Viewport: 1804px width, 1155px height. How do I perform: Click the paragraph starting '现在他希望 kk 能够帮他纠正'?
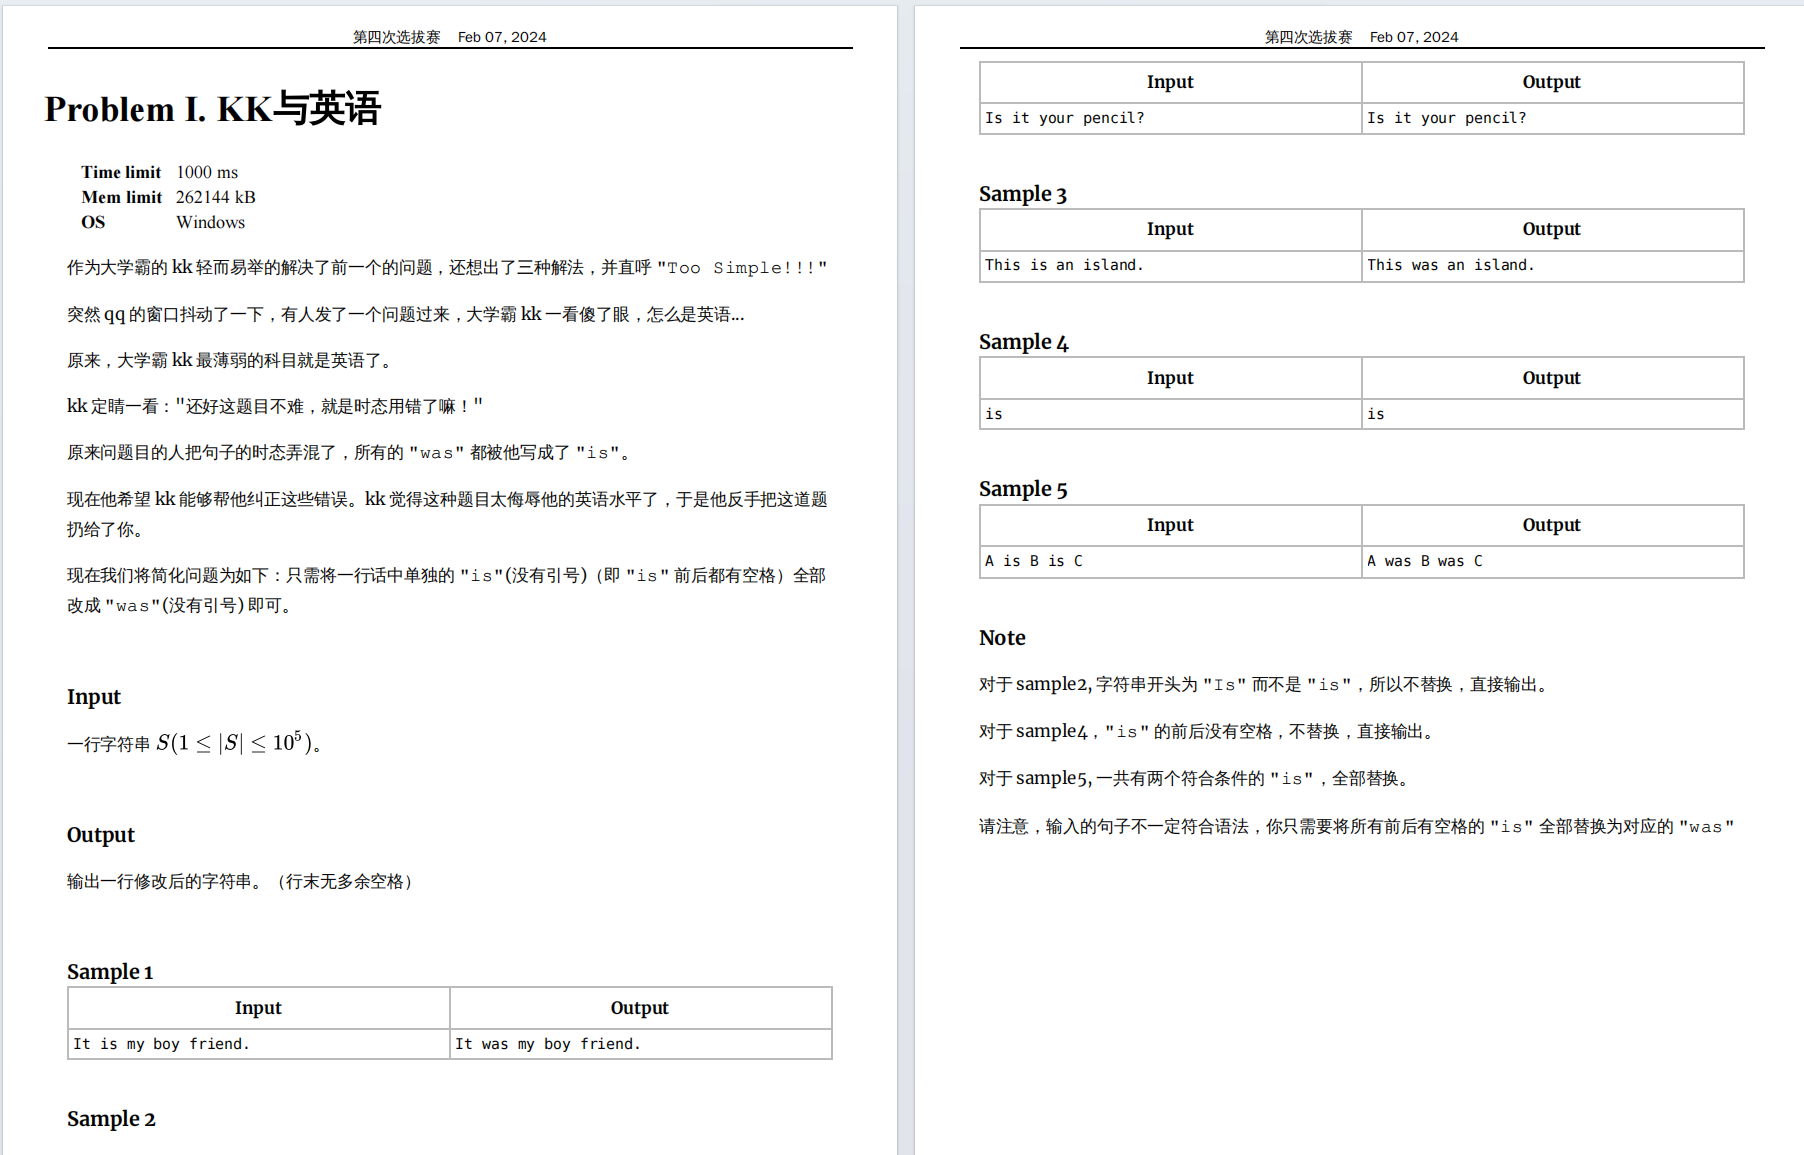[x=447, y=514]
